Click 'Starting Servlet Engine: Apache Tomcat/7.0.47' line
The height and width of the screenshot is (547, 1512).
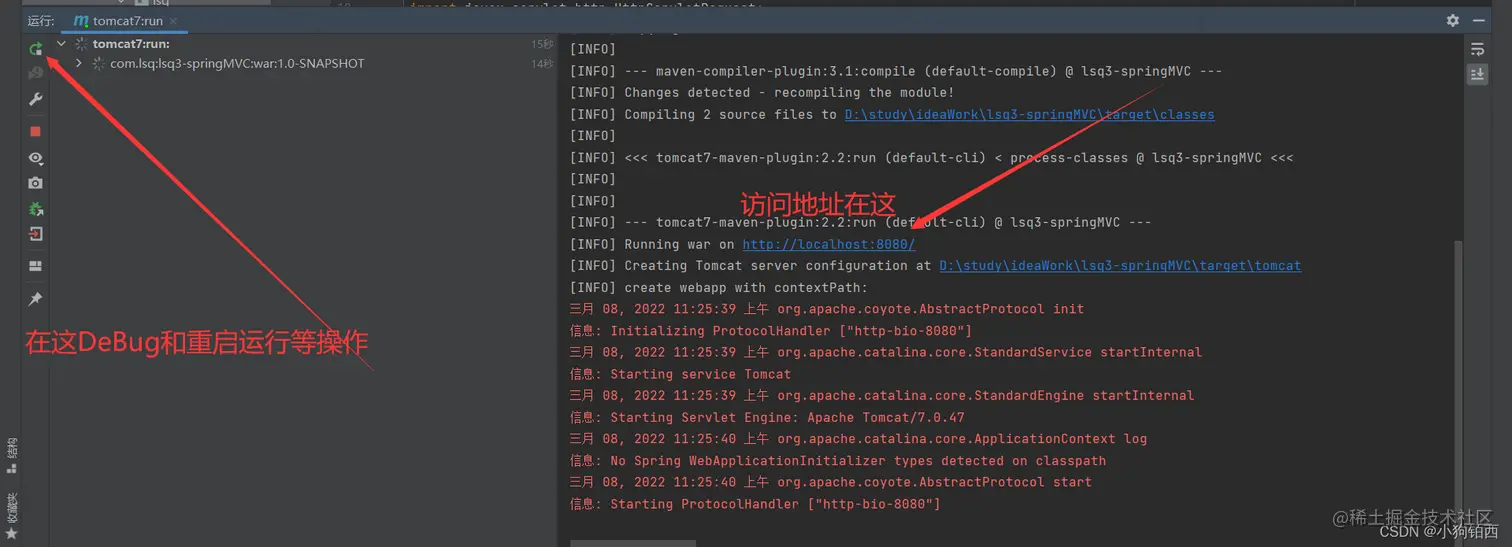click(x=767, y=417)
